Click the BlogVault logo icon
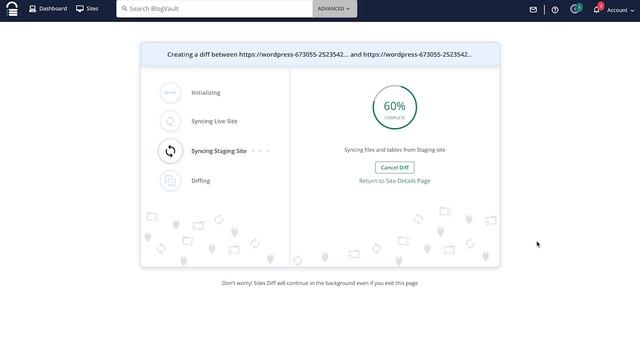640x360 pixels. 13,9
